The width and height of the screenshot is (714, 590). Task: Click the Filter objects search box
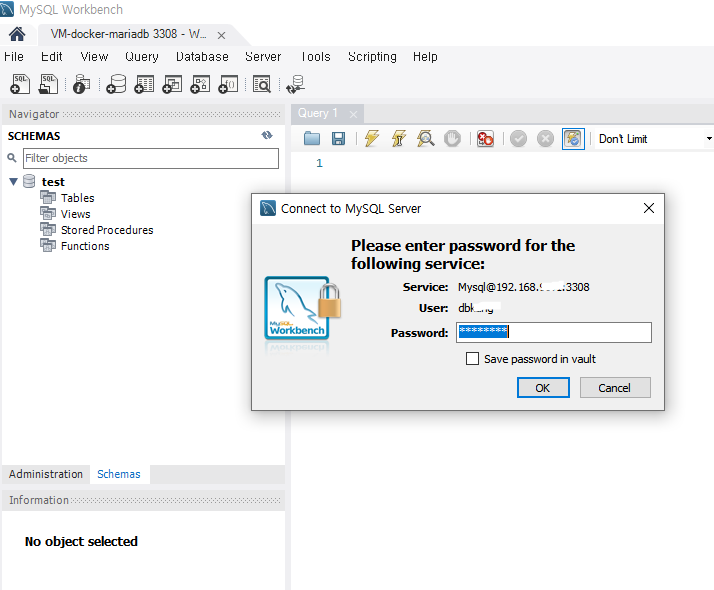point(151,158)
